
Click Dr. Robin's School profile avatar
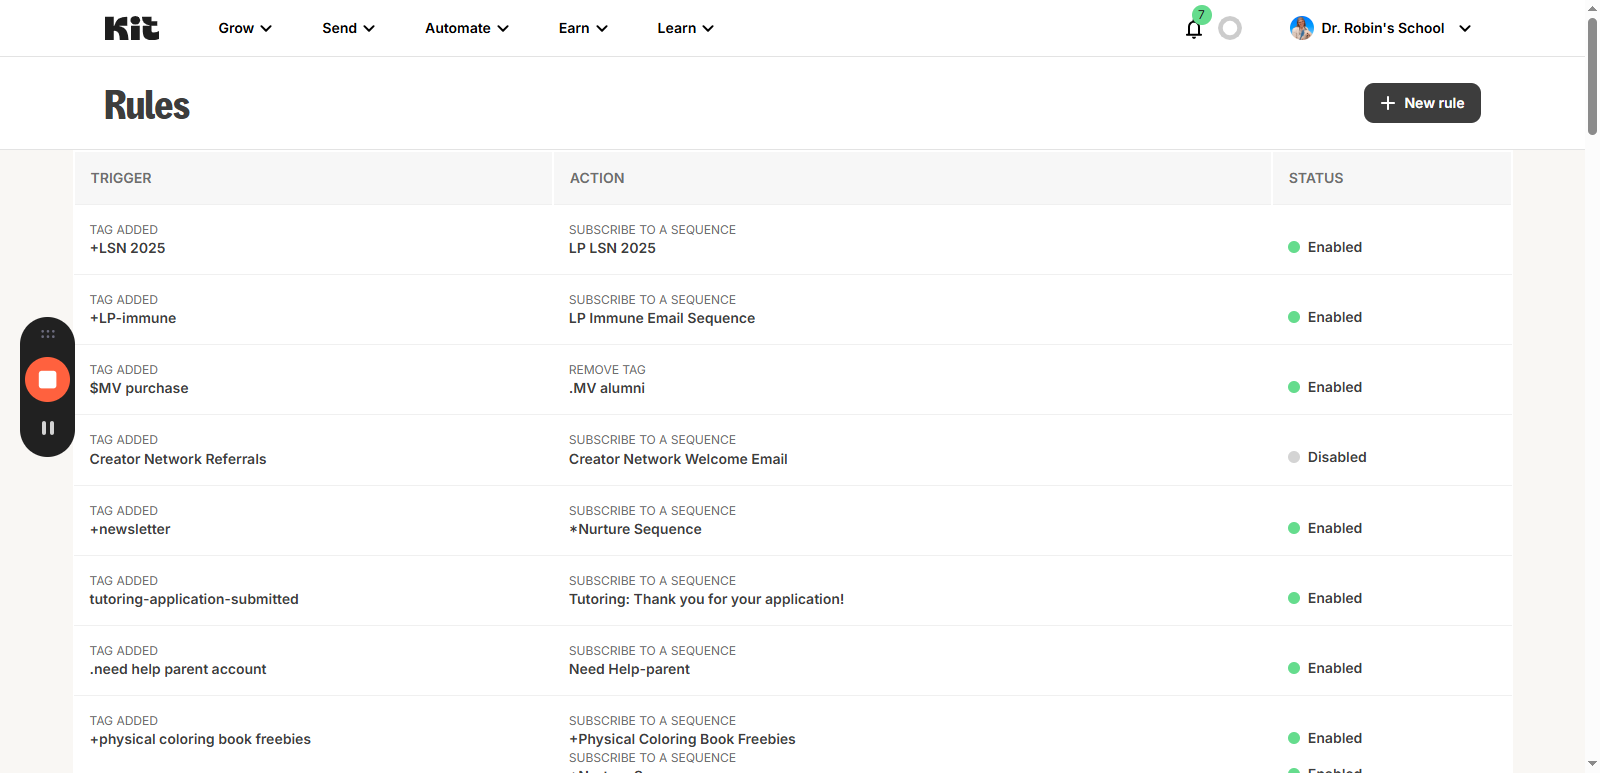(x=1301, y=28)
